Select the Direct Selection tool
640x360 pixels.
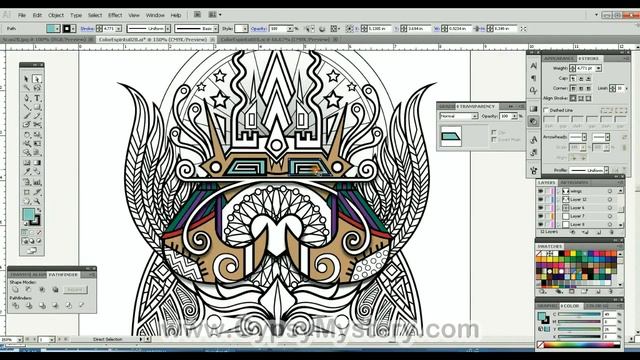(37, 79)
